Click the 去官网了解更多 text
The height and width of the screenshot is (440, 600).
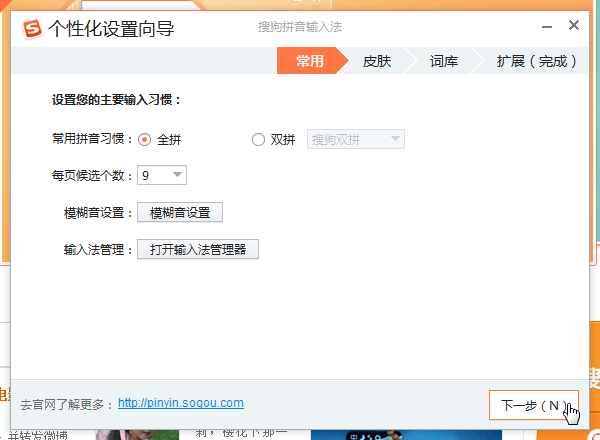pyautogui.click(x=66, y=404)
